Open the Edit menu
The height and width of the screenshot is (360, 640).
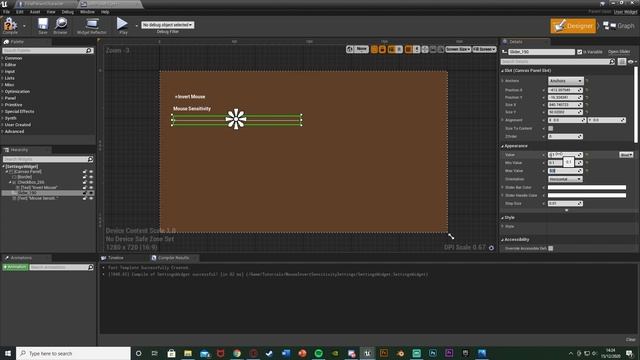coord(20,12)
